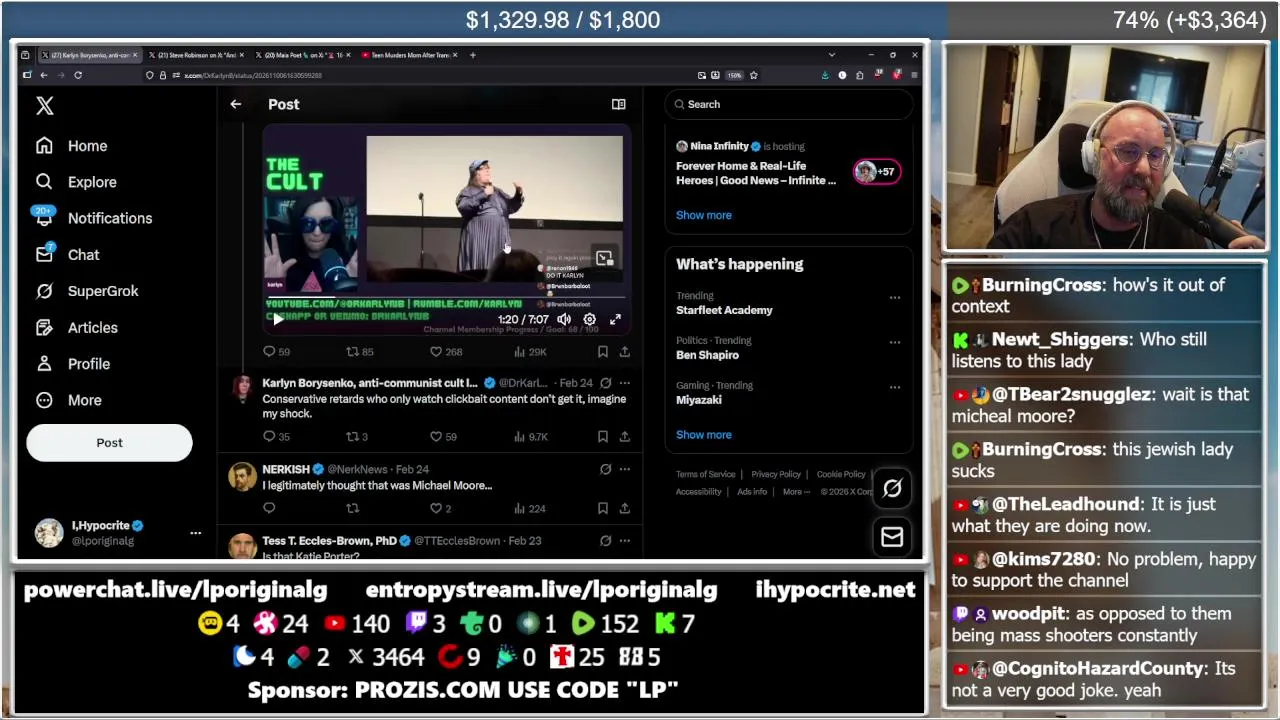Repost Karlyn's reply showing 3 reposts
1280x720 pixels.
(357, 437)
